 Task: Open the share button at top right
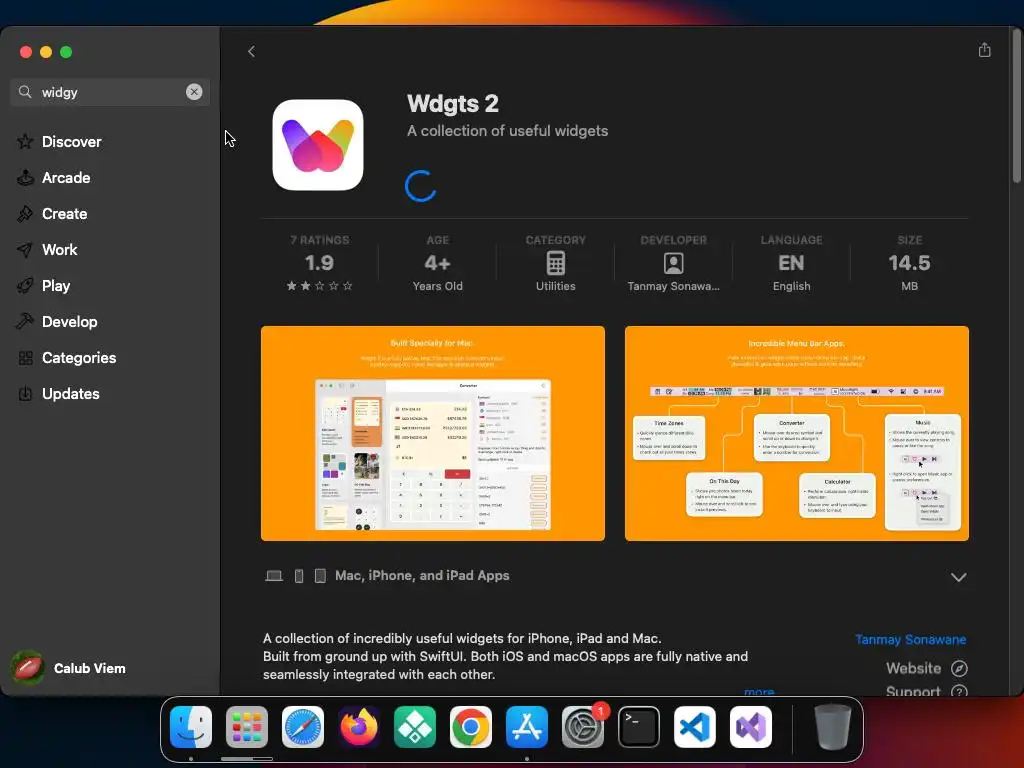[984, 50]
